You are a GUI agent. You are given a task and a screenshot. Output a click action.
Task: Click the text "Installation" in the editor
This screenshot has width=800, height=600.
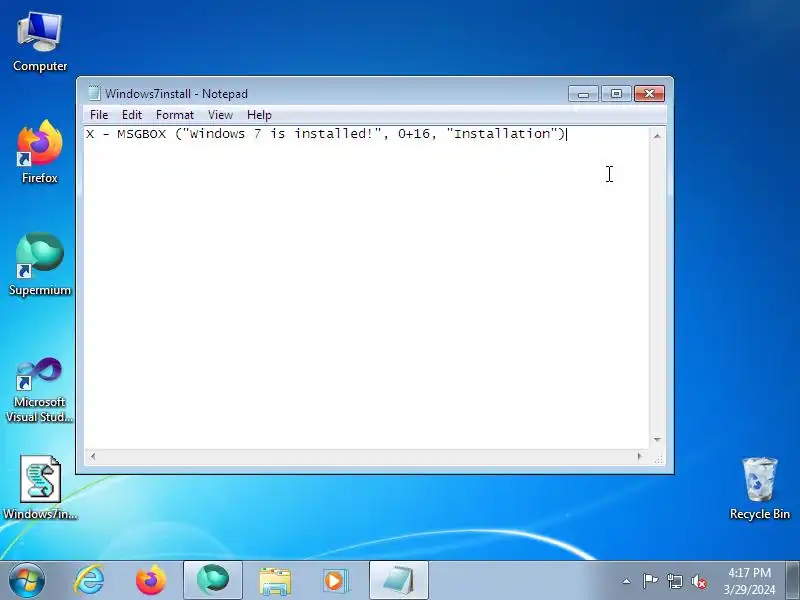point(502,134)
